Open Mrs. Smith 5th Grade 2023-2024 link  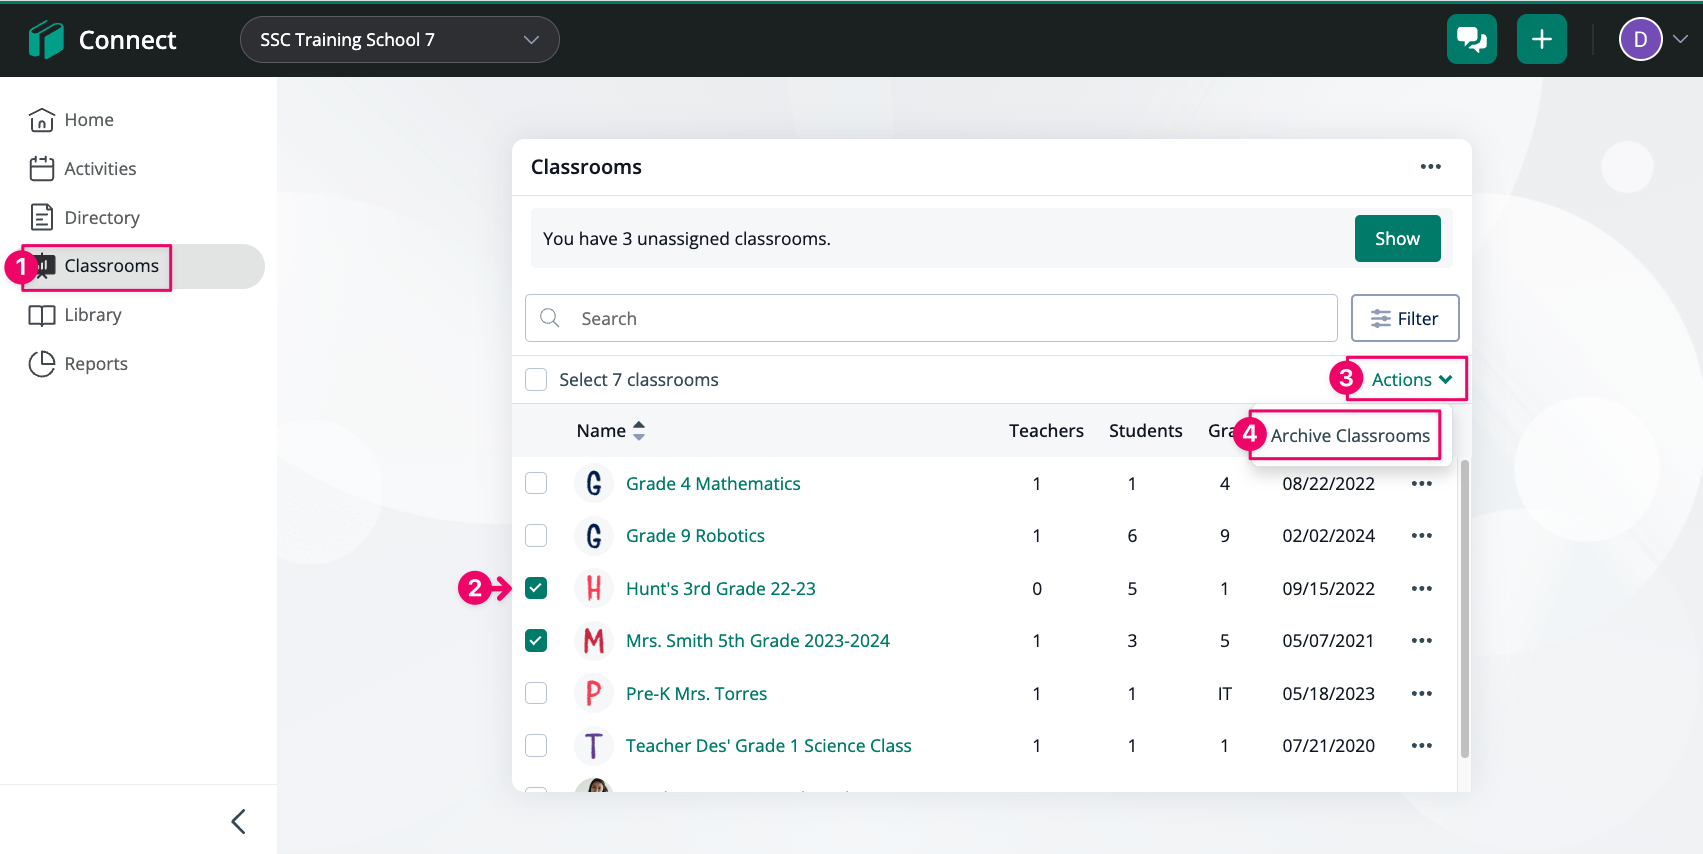(757, 641)
